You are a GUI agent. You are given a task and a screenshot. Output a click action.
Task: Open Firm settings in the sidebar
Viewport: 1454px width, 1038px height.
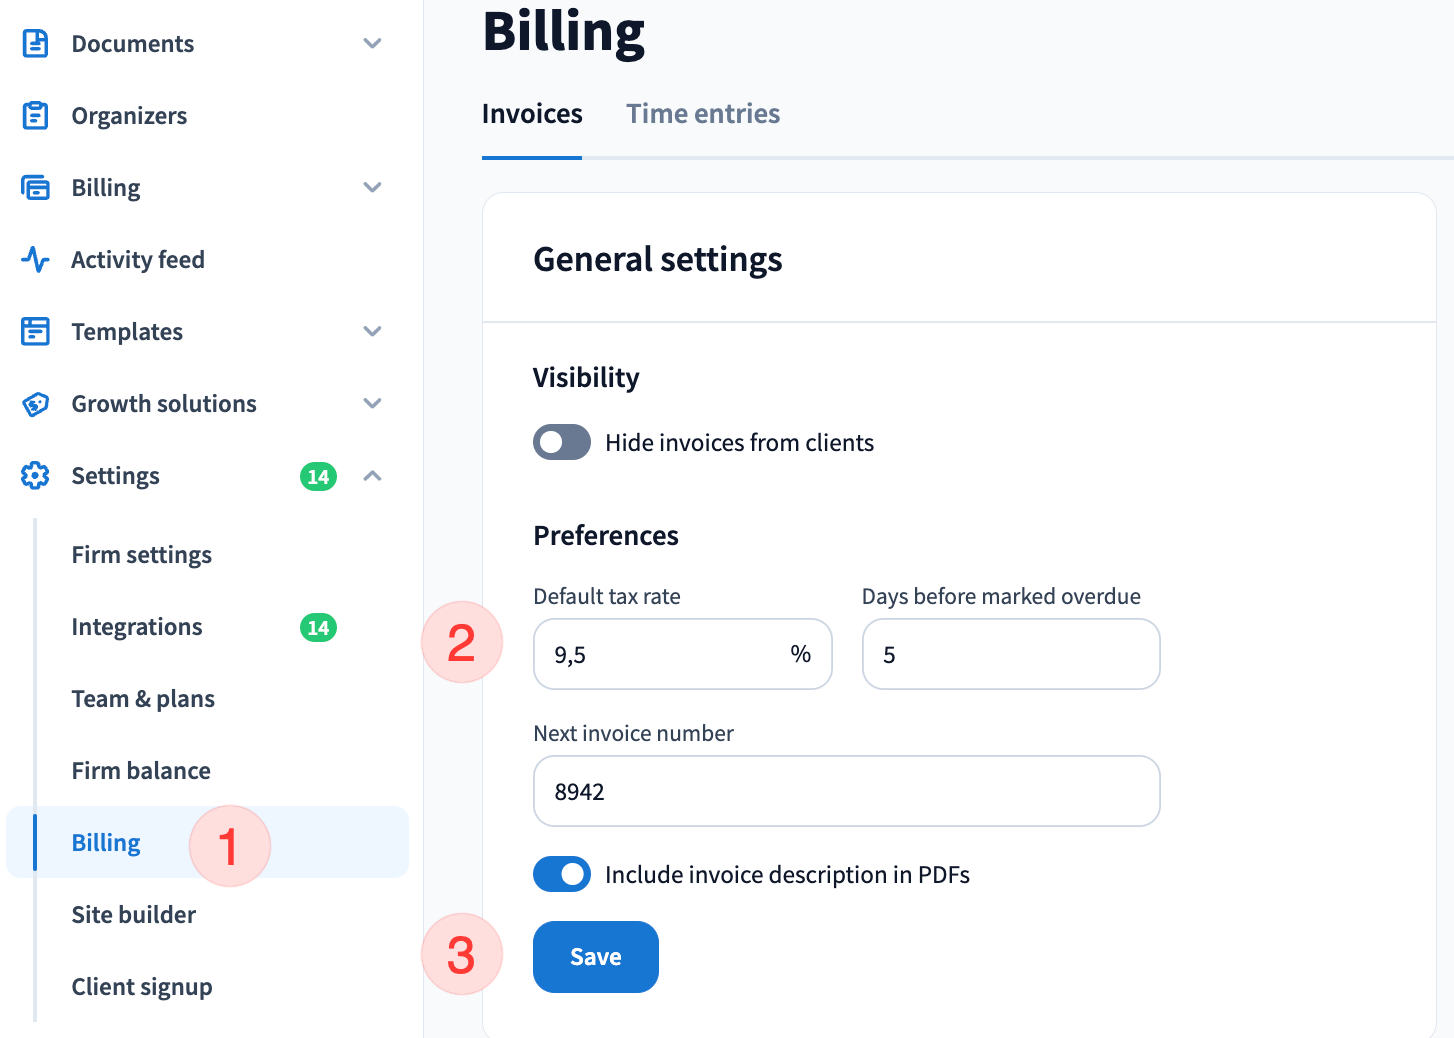click(142, 555)
